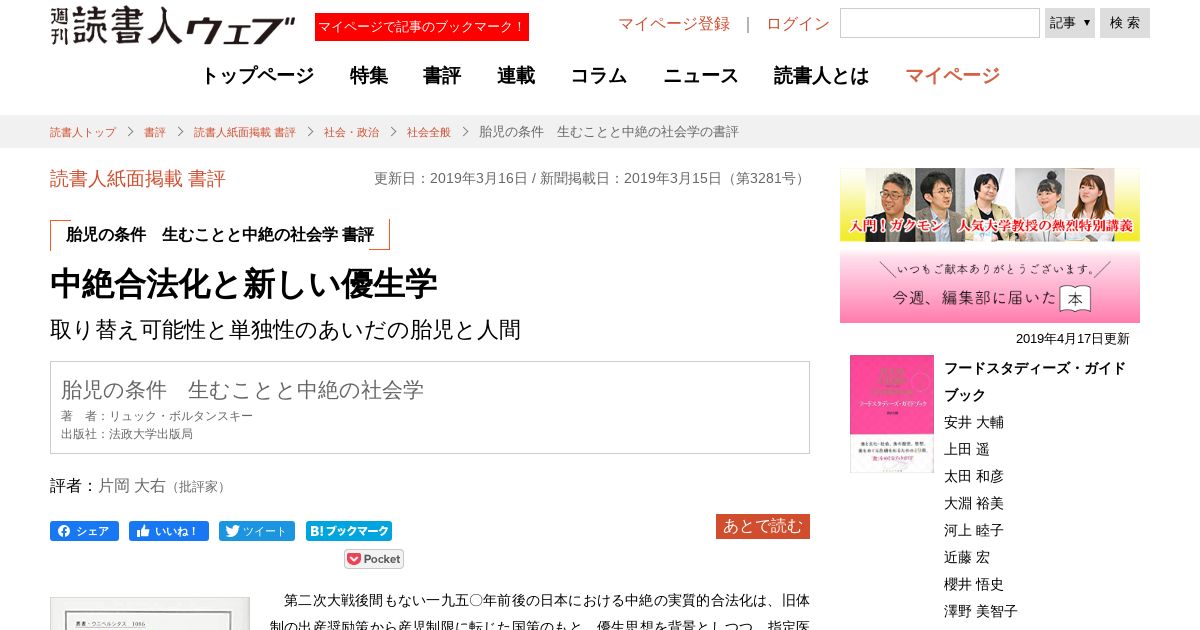Click 書評 breadcrumb link
The width and height of the screenshot is (1200, 630).
(155, 132)
